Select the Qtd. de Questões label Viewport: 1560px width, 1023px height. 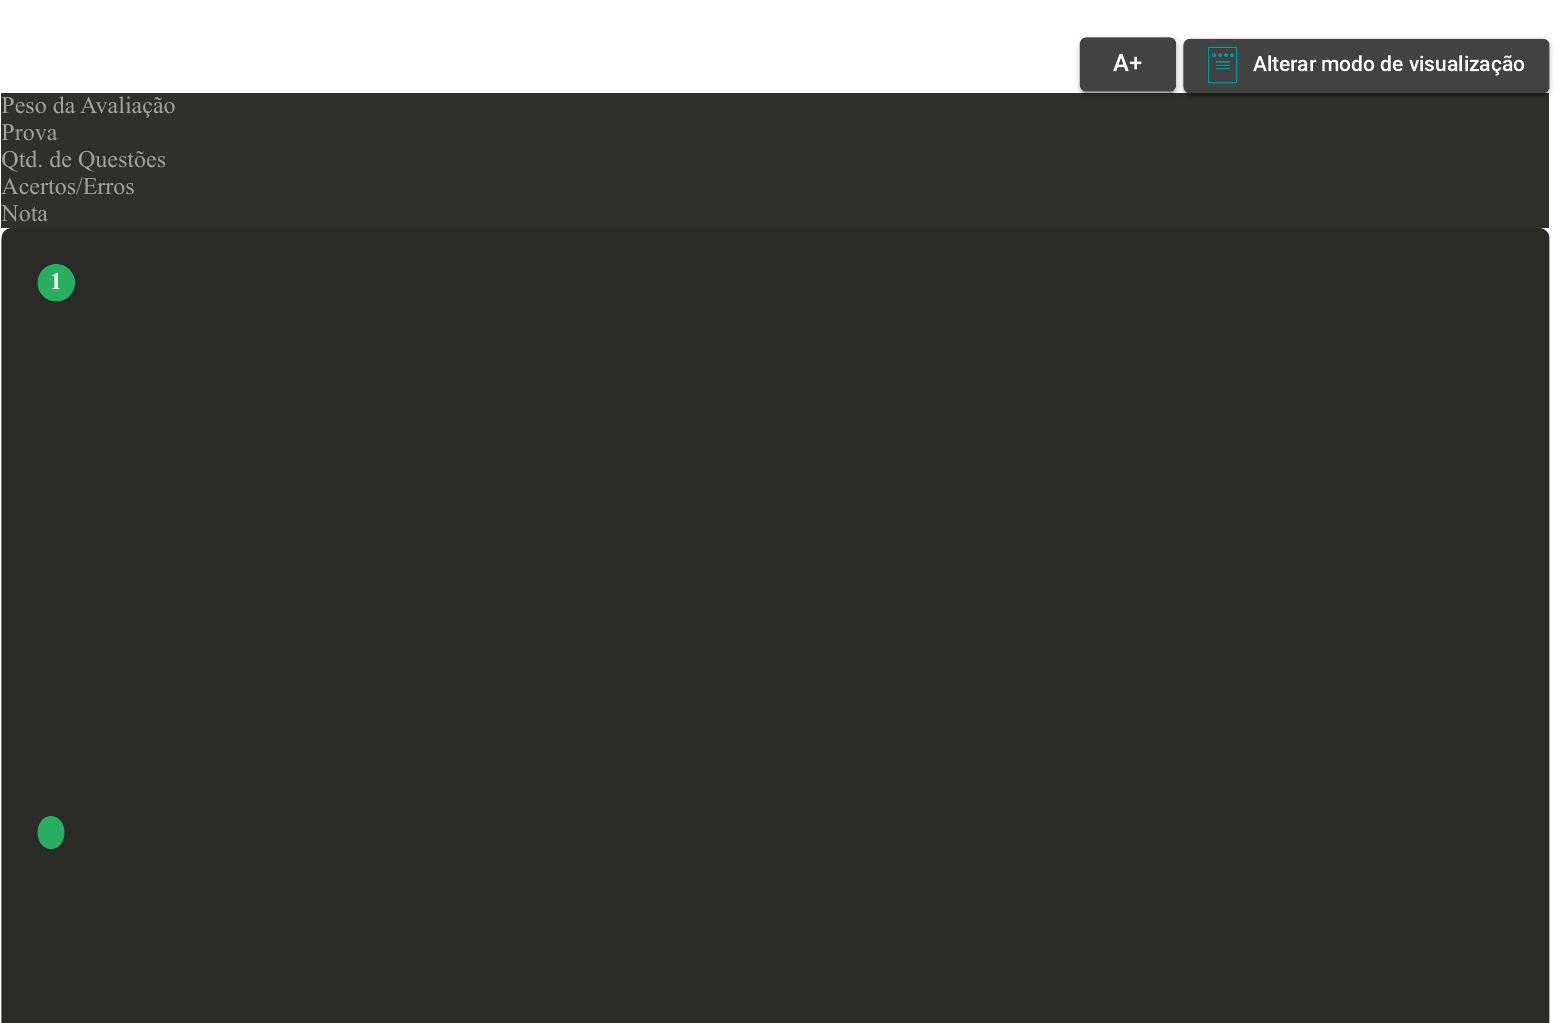coord(84,160)
